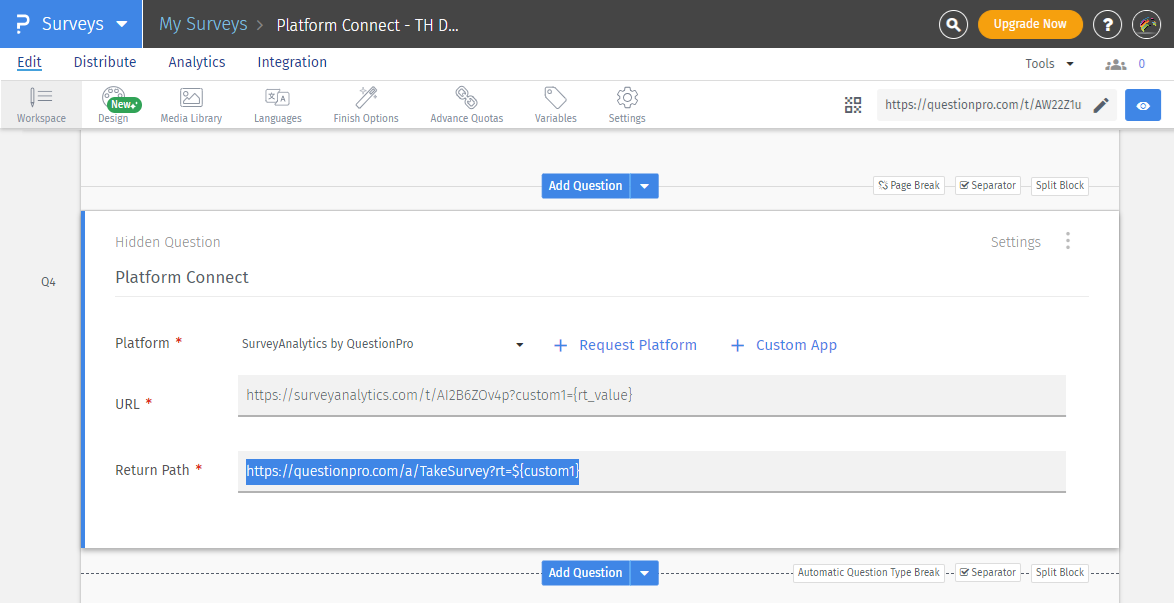
Task: Preview survey with the eye button
Action: [x=1143, y=105]
